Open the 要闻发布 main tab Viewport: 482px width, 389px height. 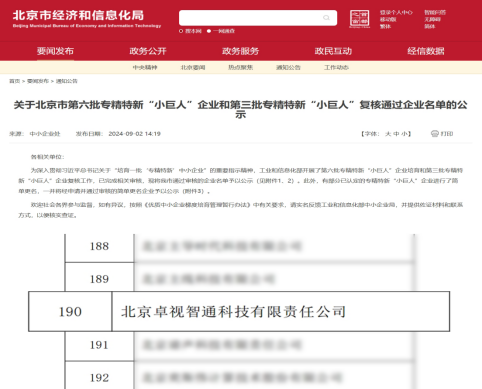pos(55,51)
